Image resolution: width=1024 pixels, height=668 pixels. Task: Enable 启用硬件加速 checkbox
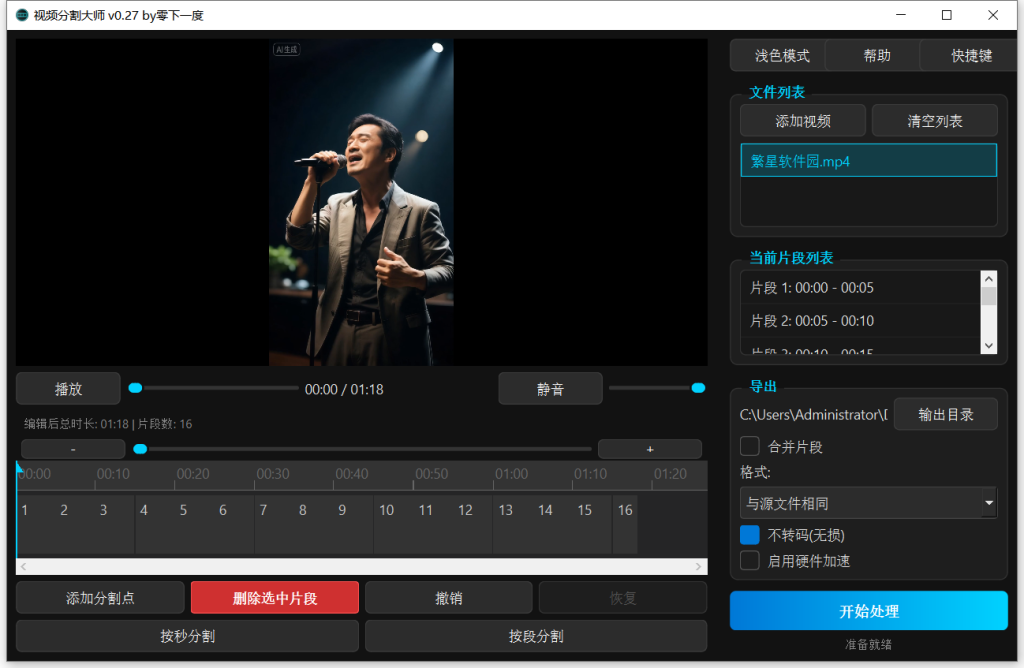tap(750, 561)
